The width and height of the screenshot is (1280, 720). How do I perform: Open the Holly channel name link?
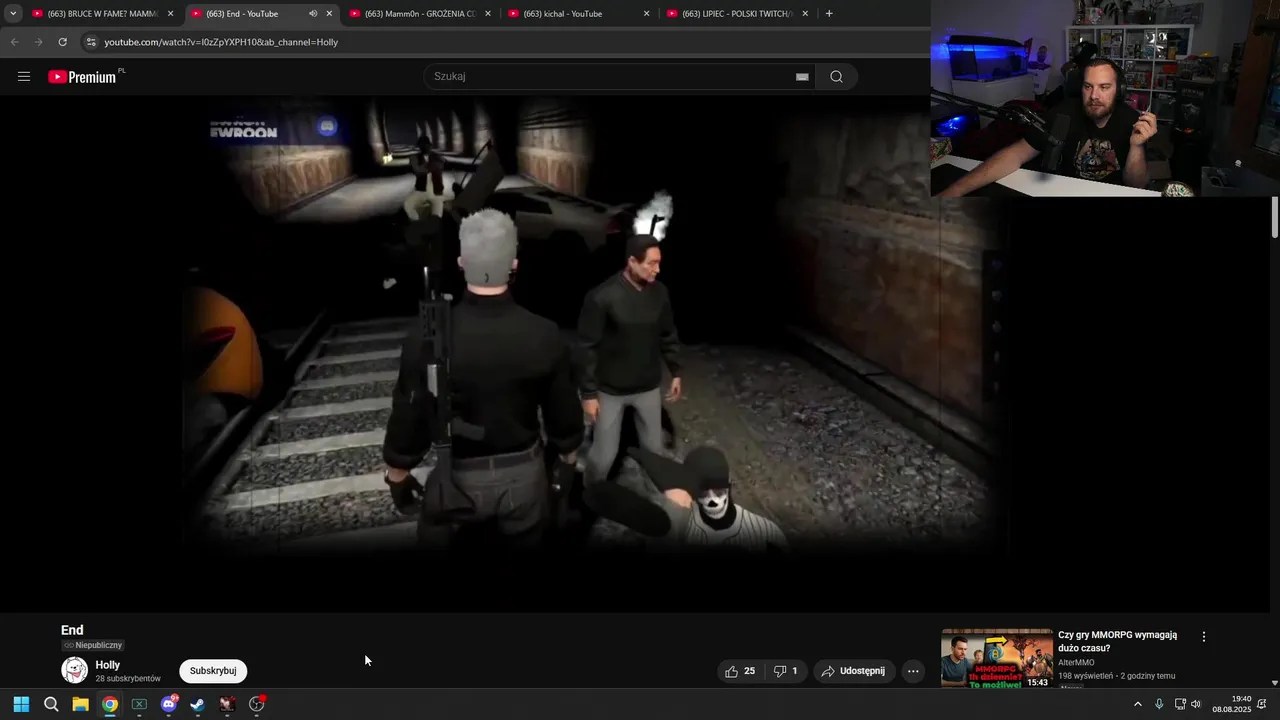pyautogui.click(x=108, y=665)
